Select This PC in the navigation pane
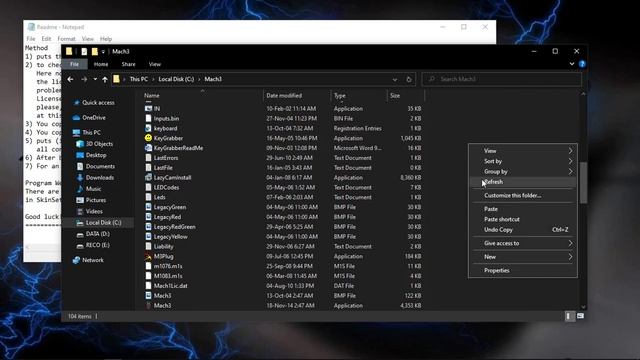This screenshot has width=640, height=360. pos(91,133)
